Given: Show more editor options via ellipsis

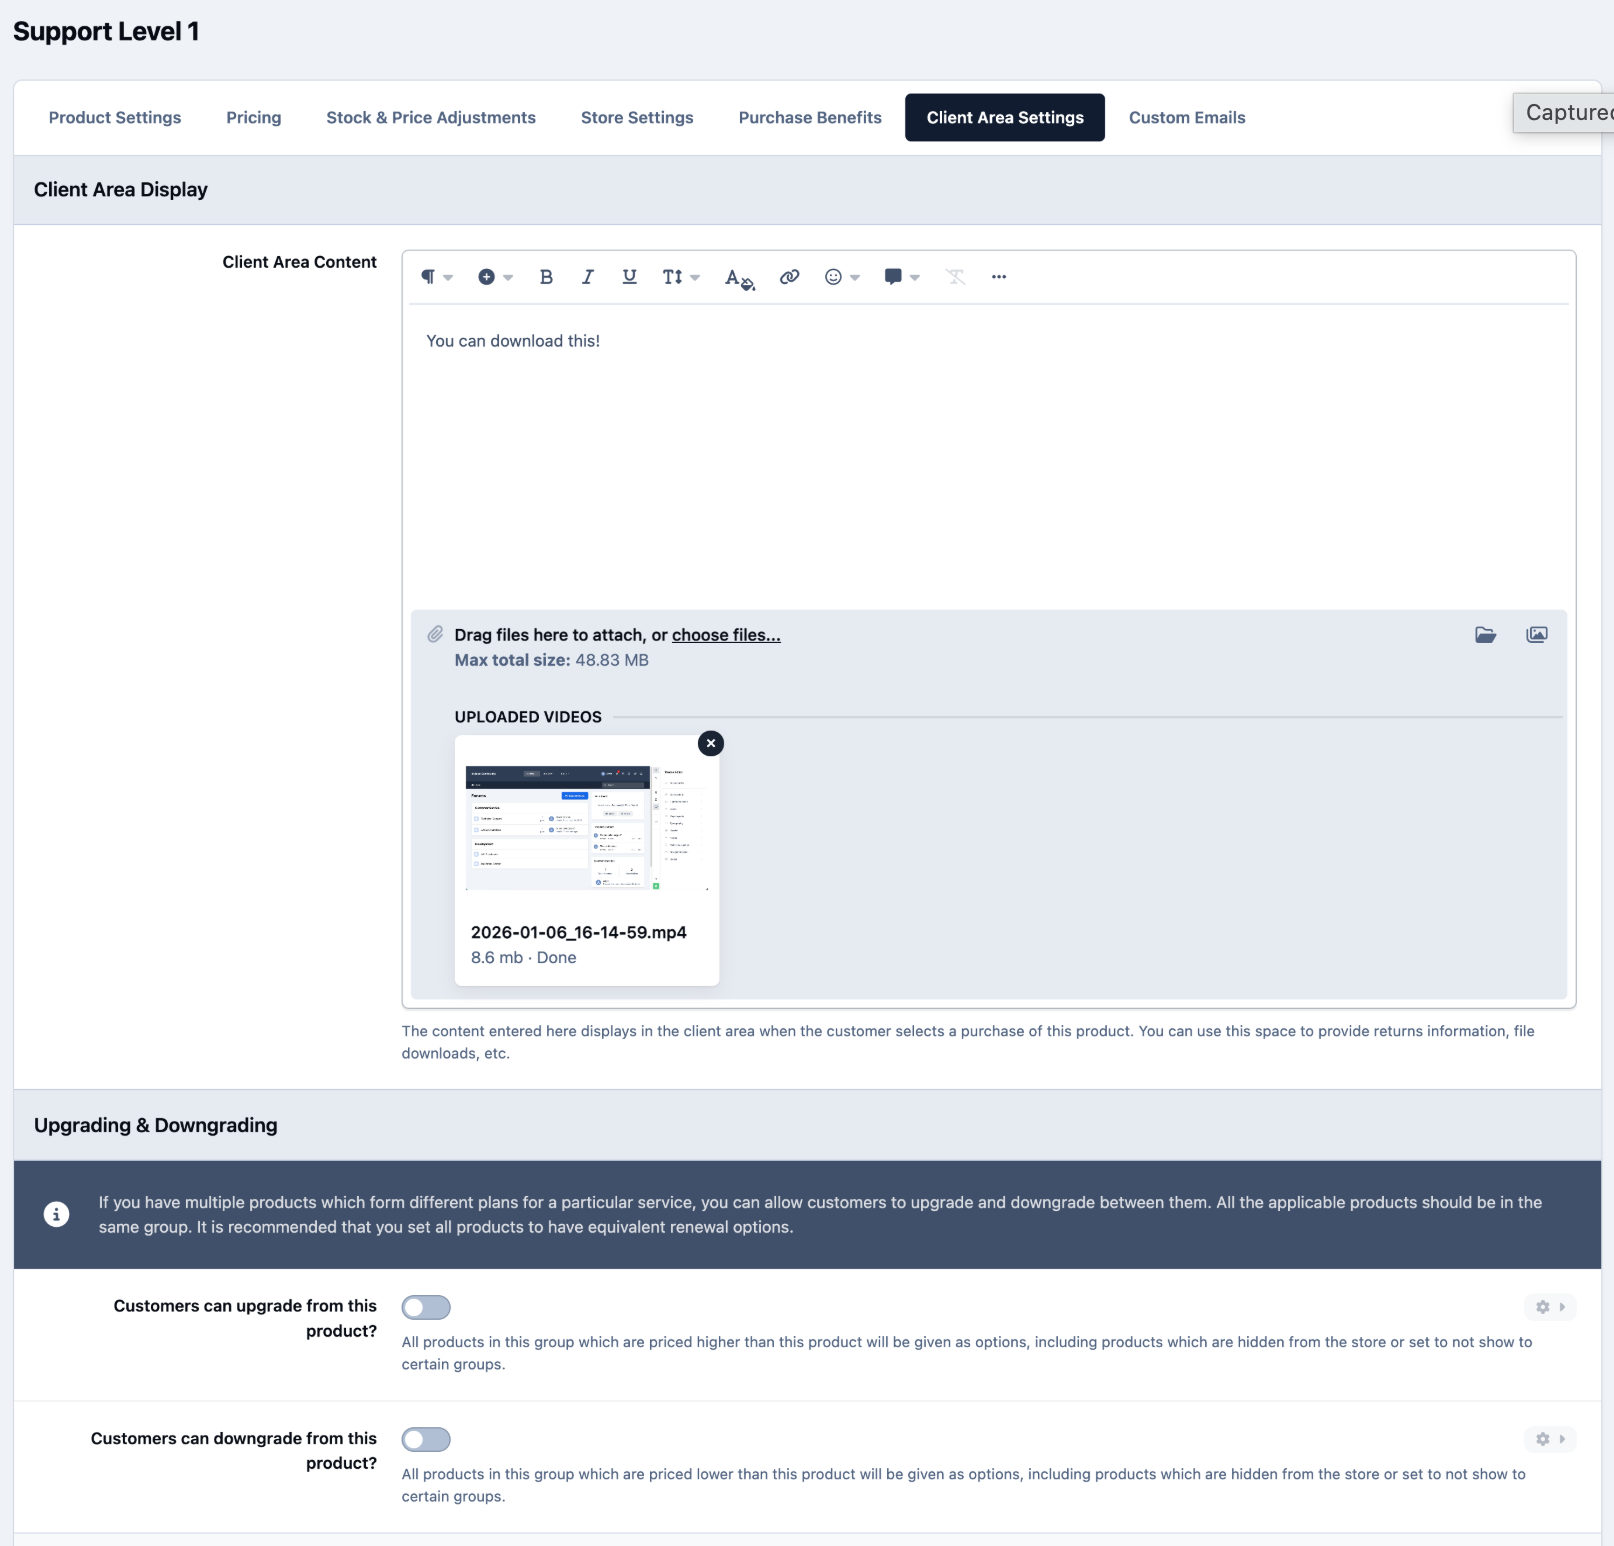Looking at the screenshot, I should (x=999, y=277).
